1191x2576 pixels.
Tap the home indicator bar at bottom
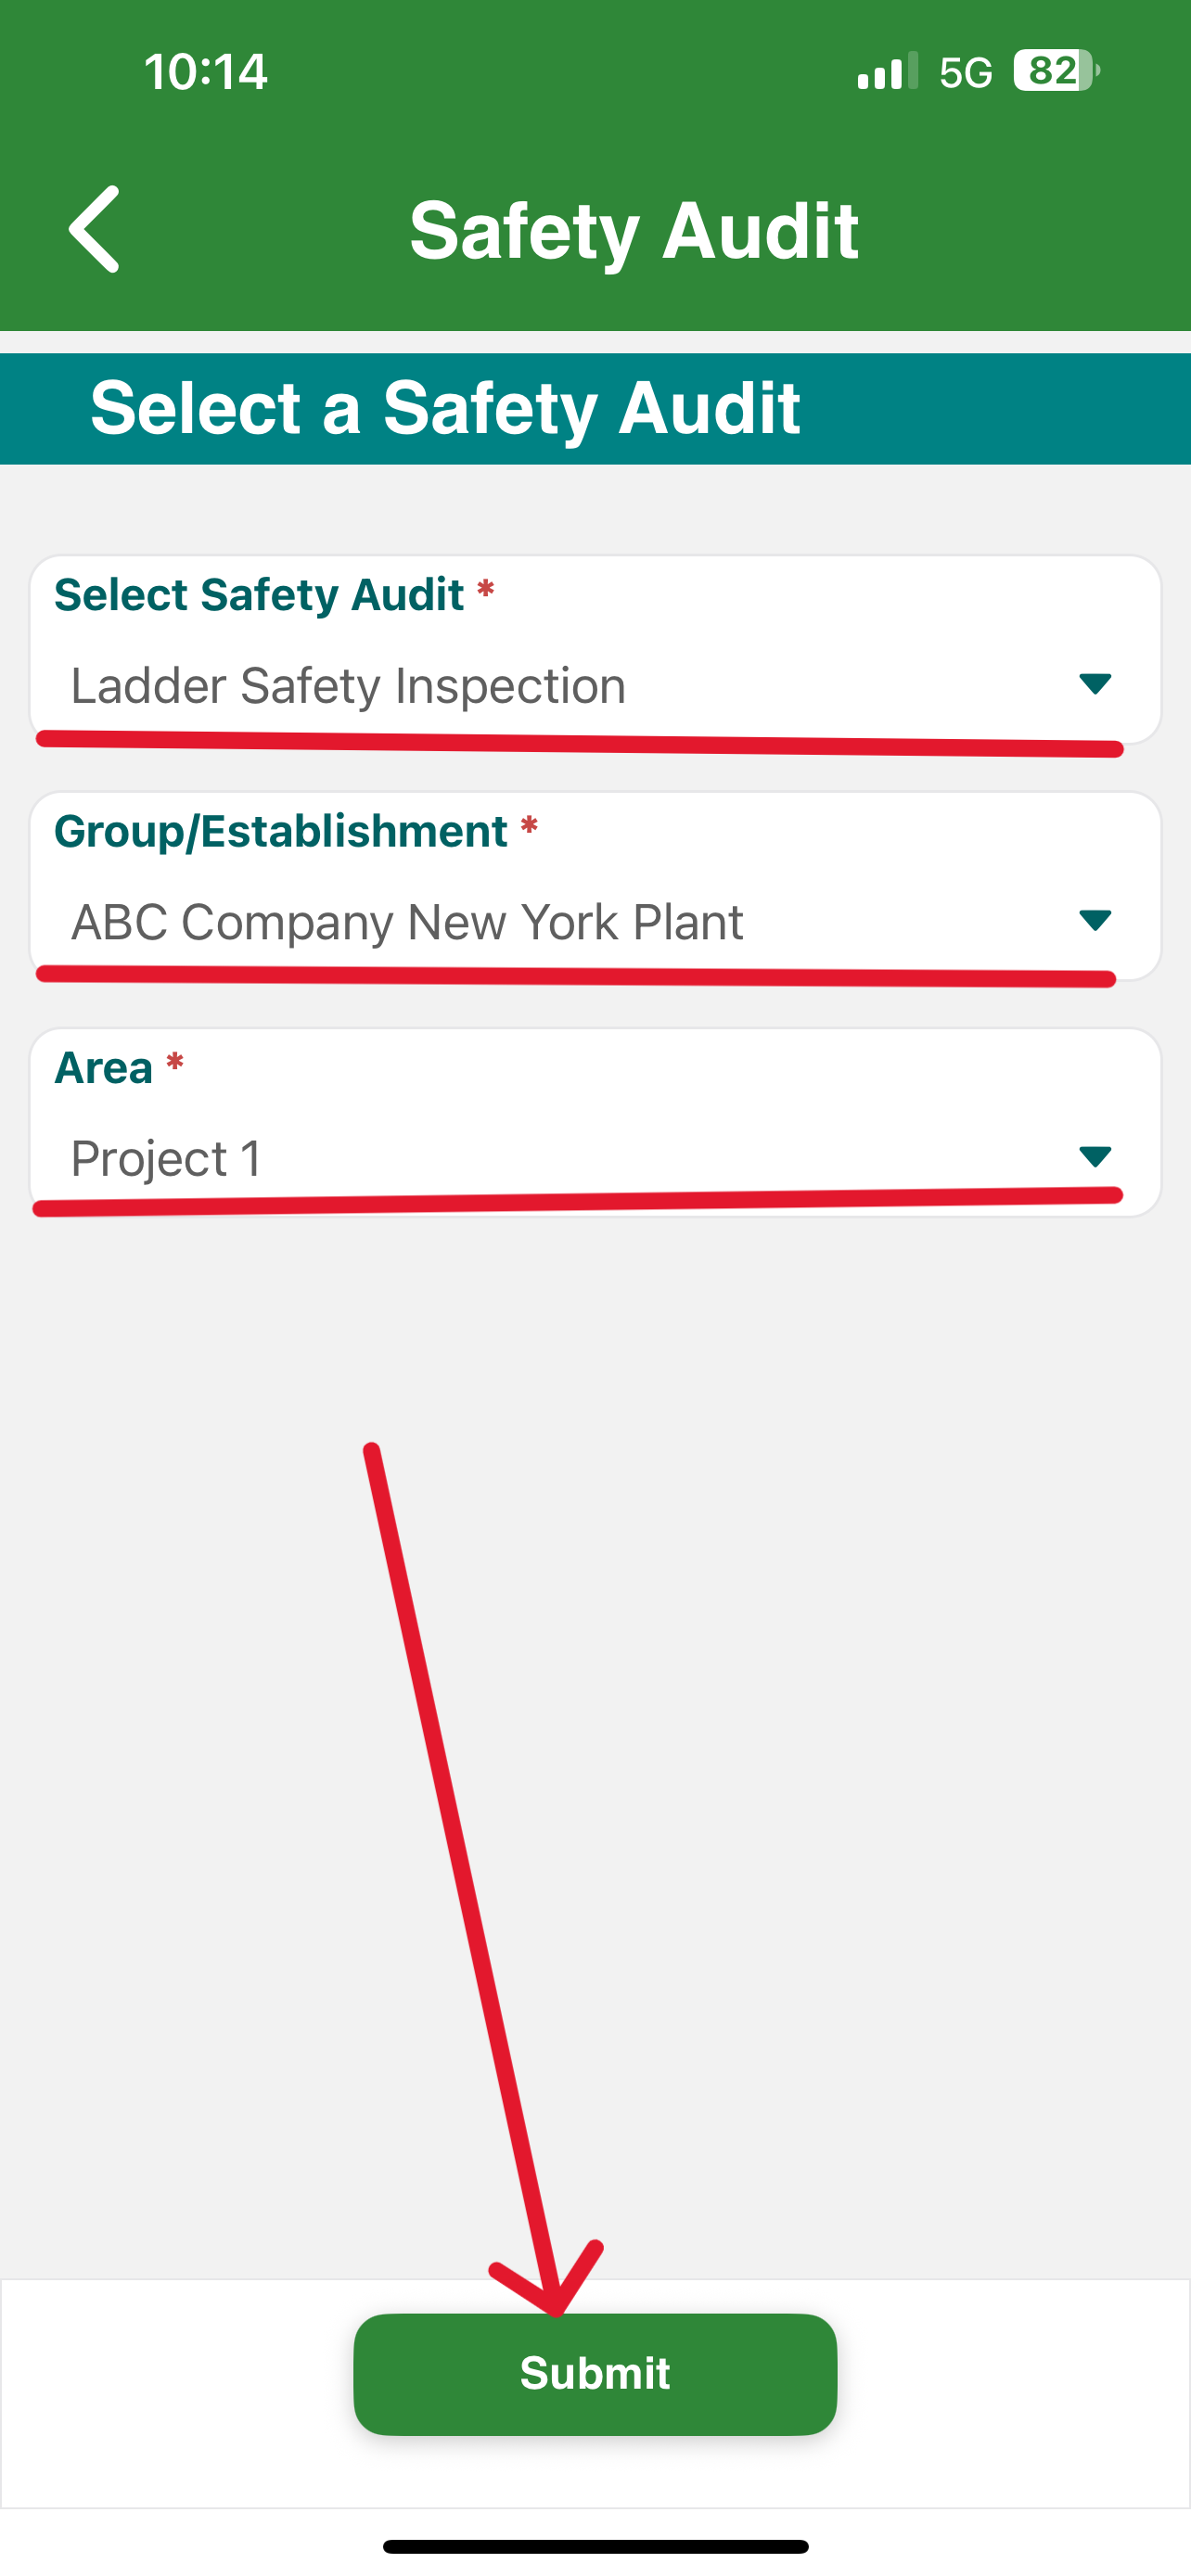point(595,2546)
